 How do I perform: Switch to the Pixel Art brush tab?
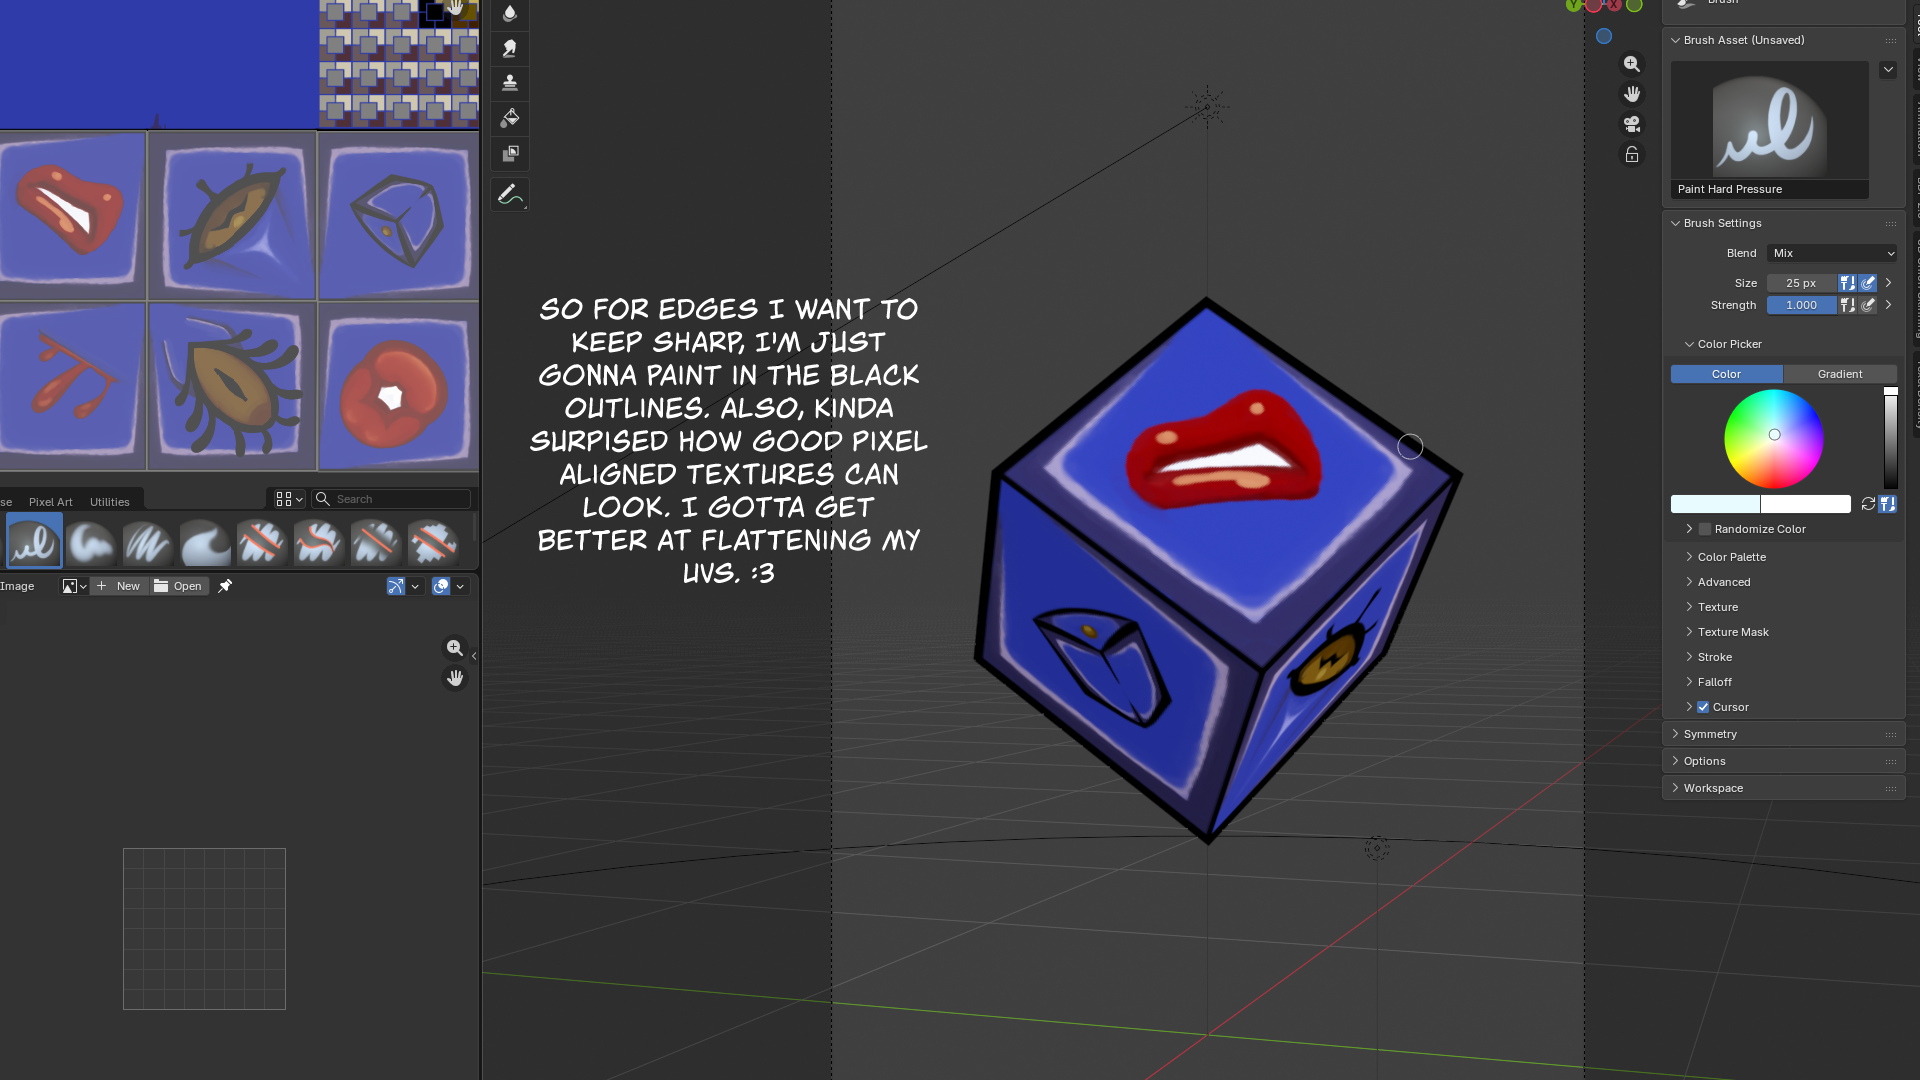click(x=50, y=502)
